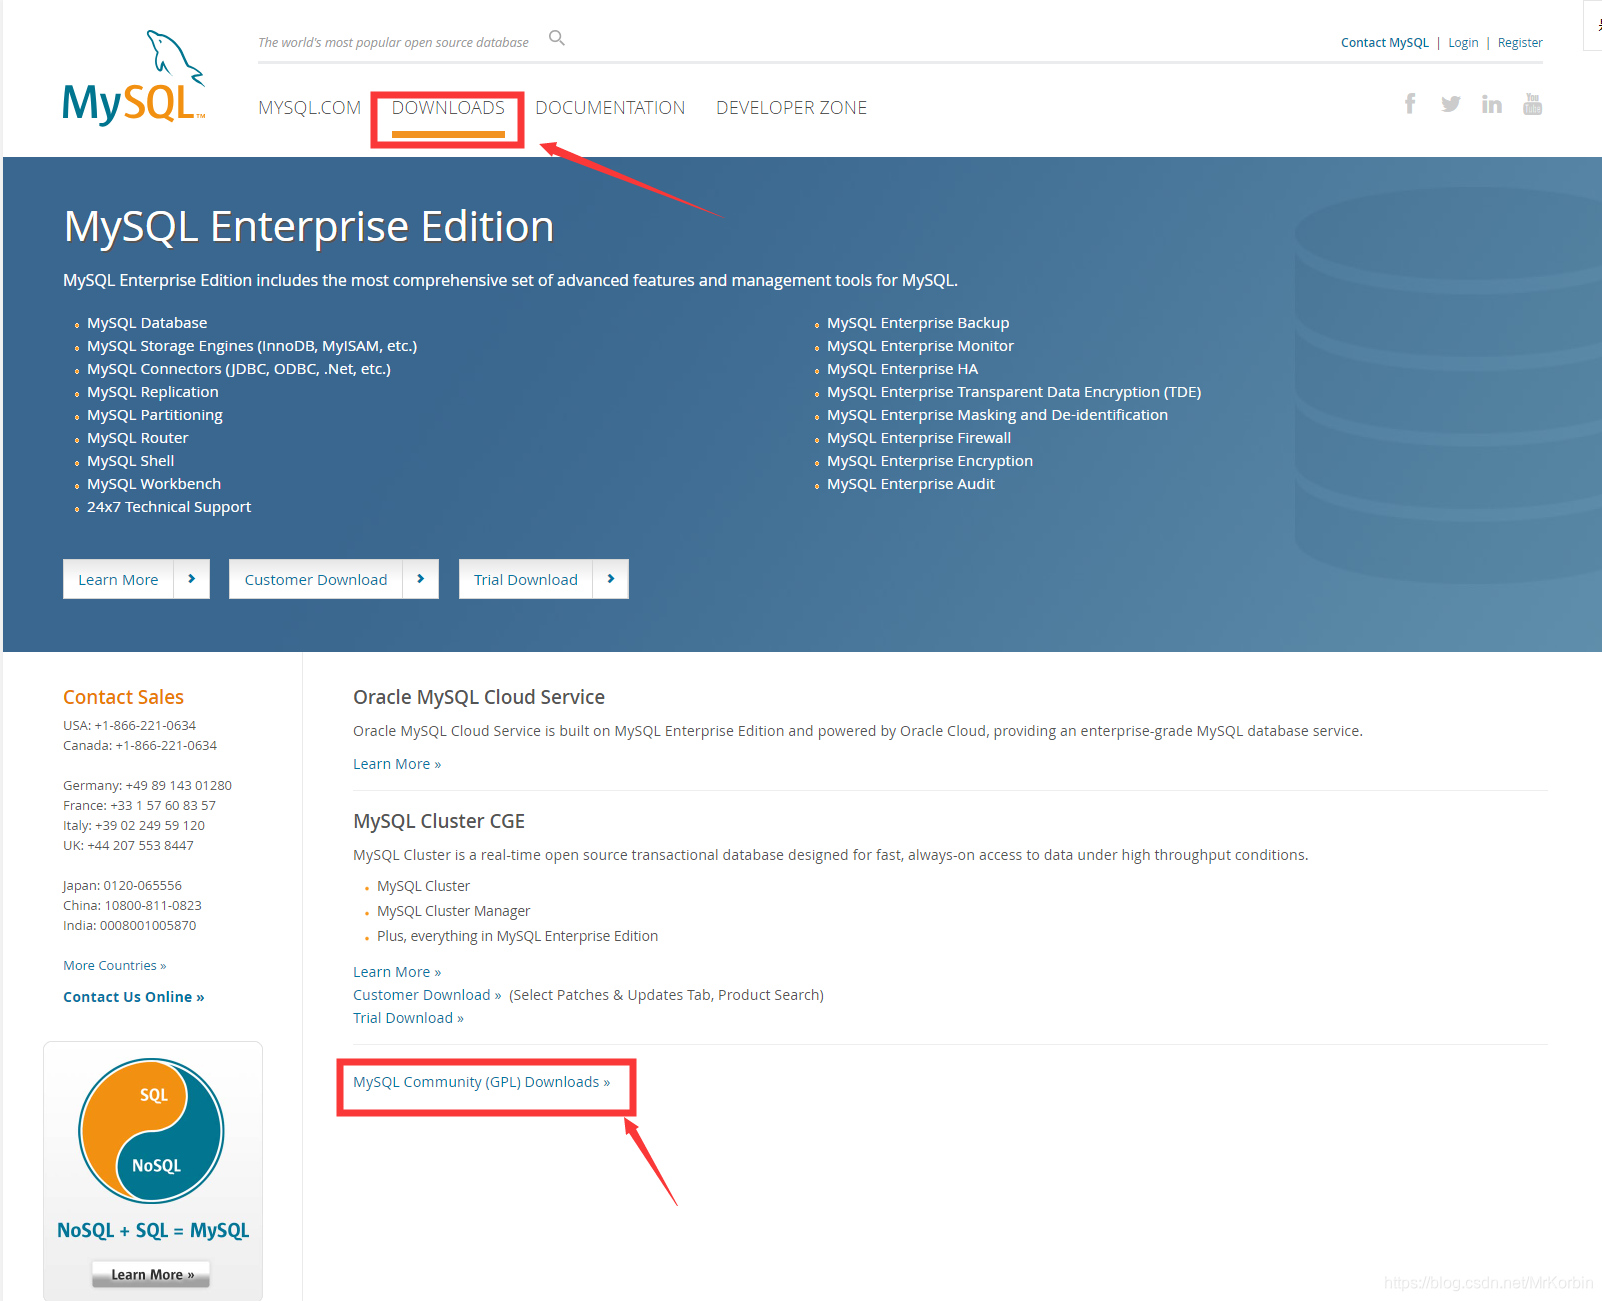Click the USA phone number line
Screen dimensions: 1602x1301
pos(129,726)
